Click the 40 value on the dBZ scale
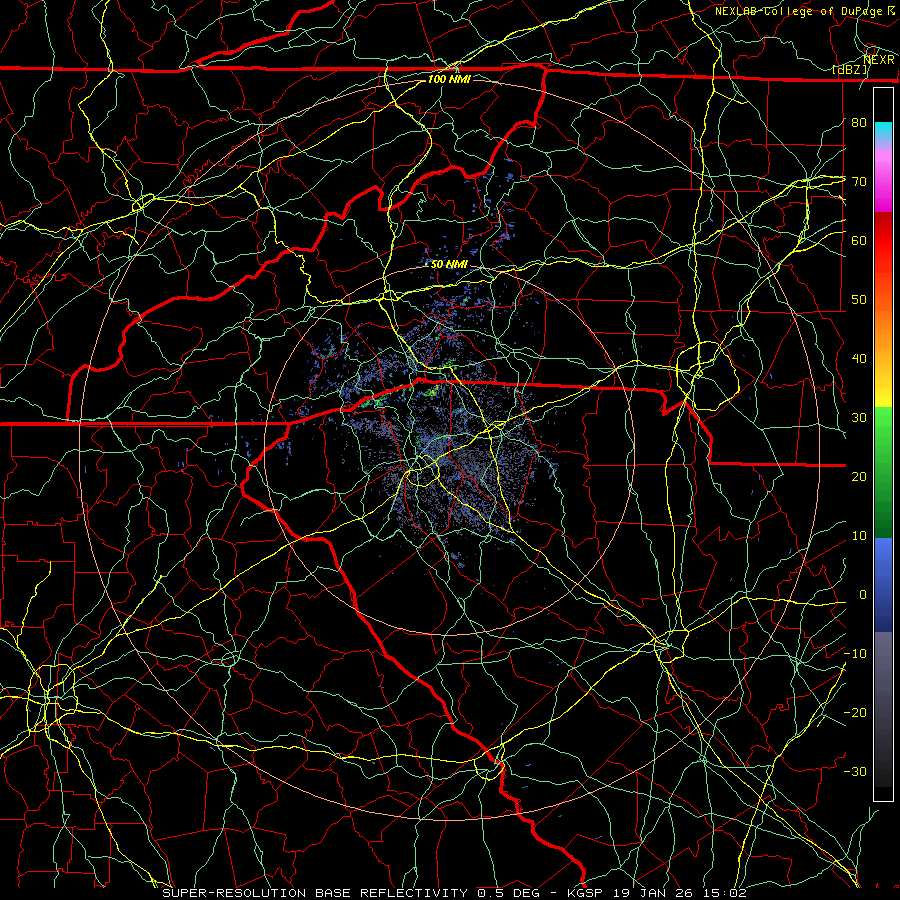The image size is (900, 900). pos(859,359)
